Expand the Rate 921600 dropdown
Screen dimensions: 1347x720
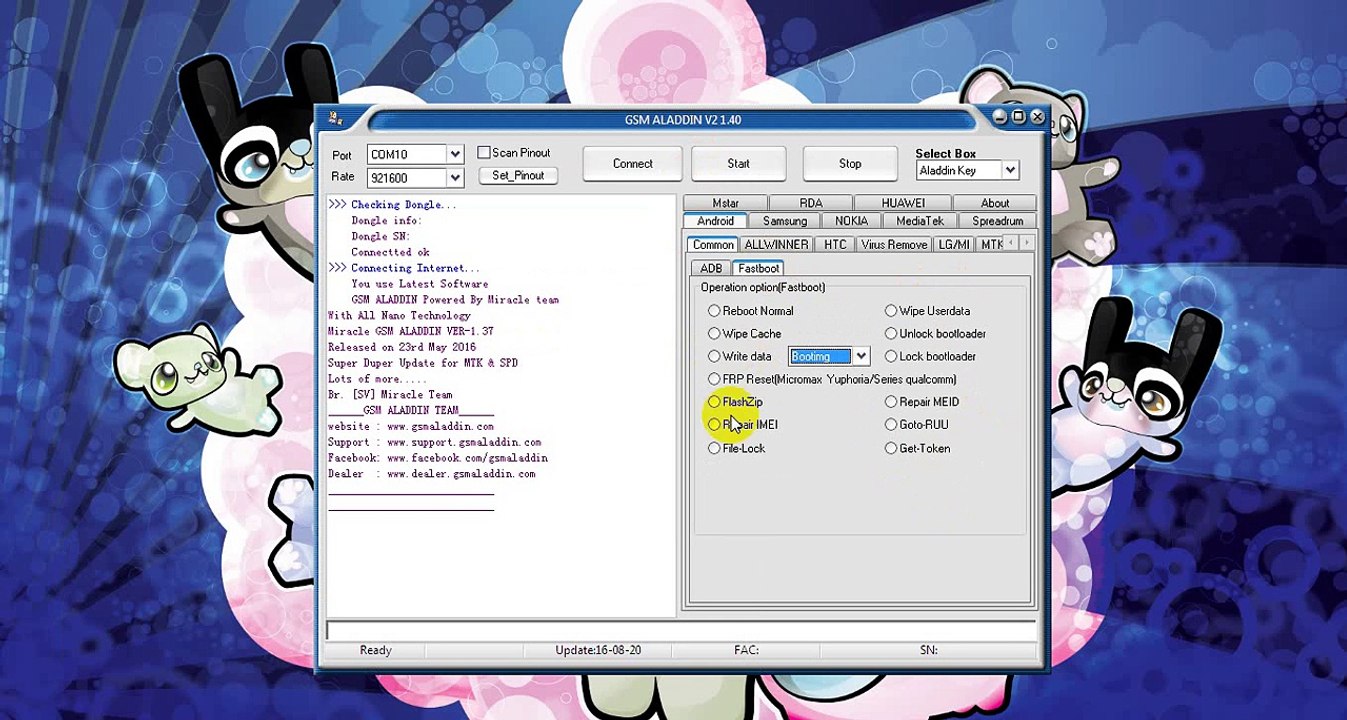pos(455,178)
